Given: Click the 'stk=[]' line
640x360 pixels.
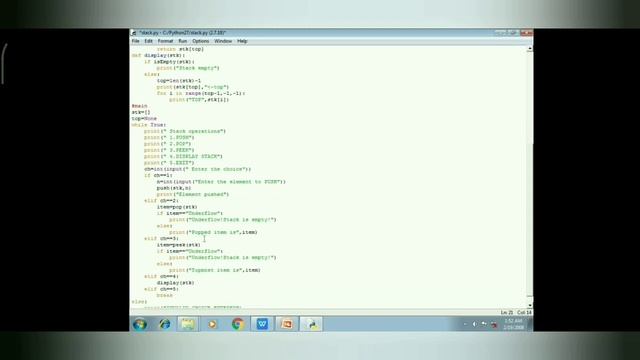Looking at the screenshot, I should tap(141, 112).
